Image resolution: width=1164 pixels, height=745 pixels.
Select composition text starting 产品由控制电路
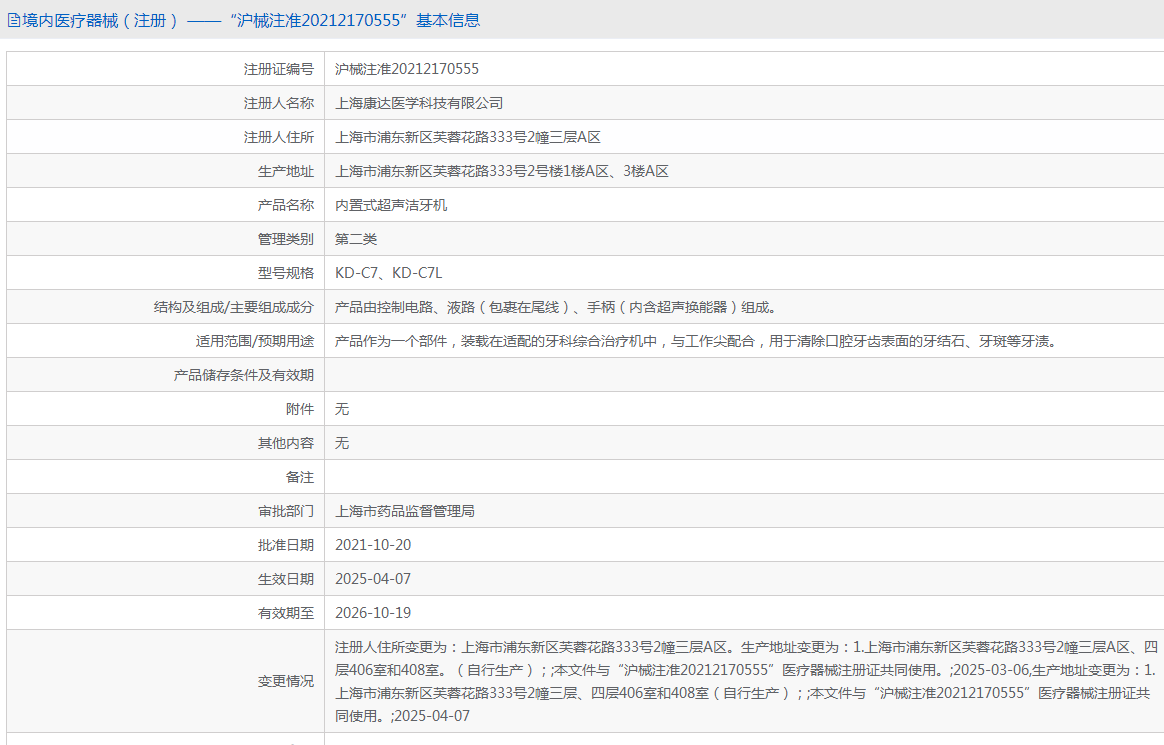556,307
